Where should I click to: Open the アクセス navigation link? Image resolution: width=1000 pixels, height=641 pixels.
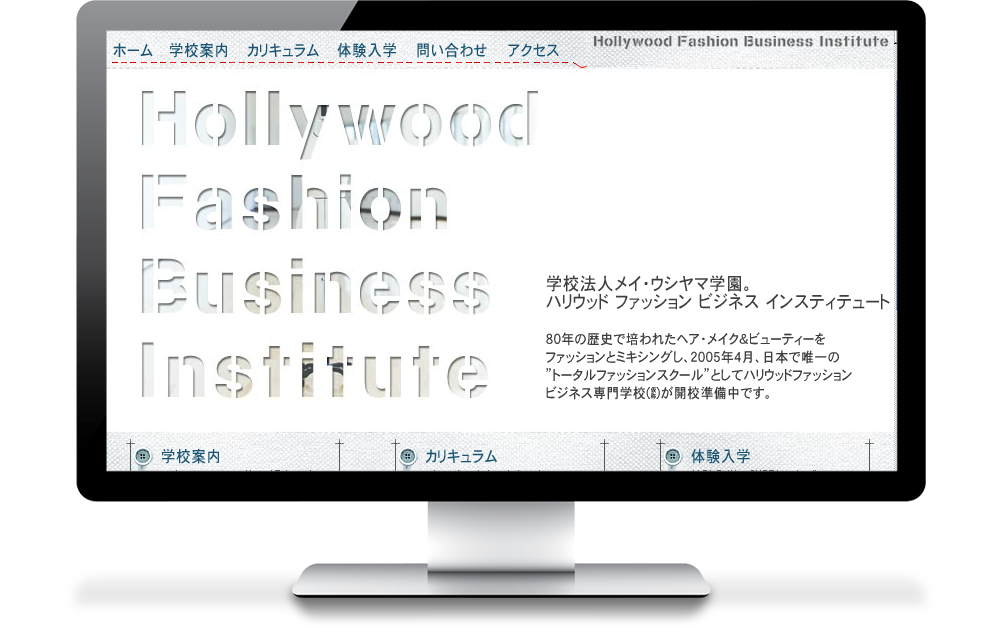click(533, 51)
